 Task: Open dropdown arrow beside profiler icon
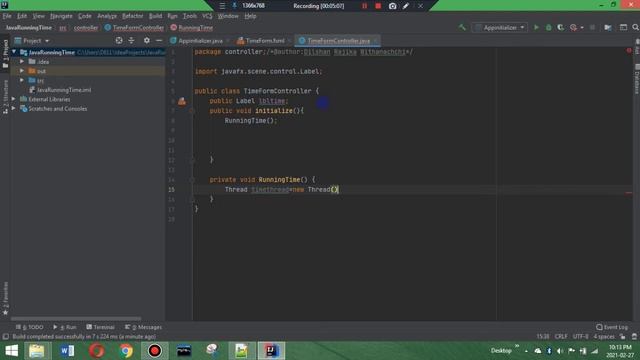582,27
